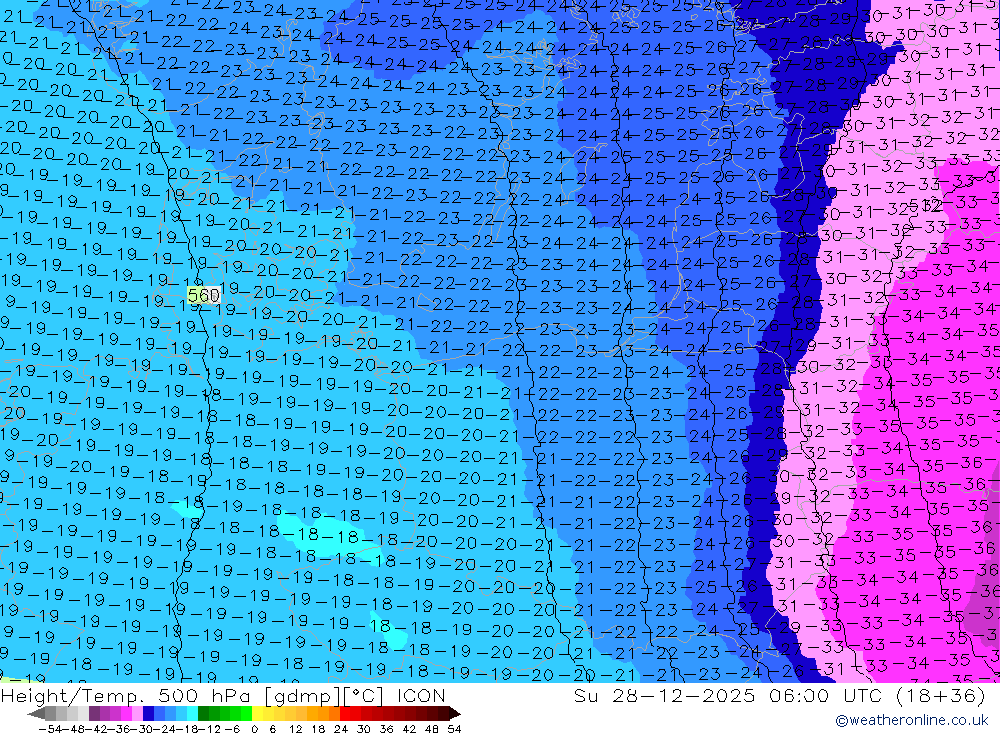1000x733 pixels.
Task: Click the 560 height contour label
Action: point(203,295)
